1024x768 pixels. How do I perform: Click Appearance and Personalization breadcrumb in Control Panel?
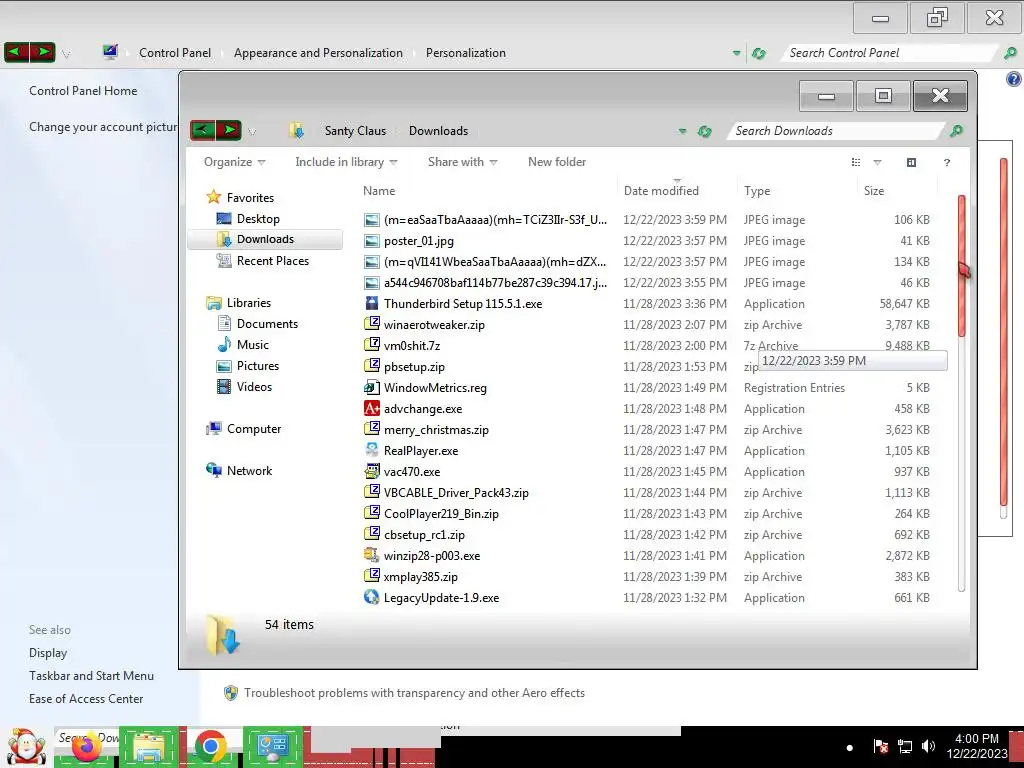pyautogui.click(x=318, y=53)
